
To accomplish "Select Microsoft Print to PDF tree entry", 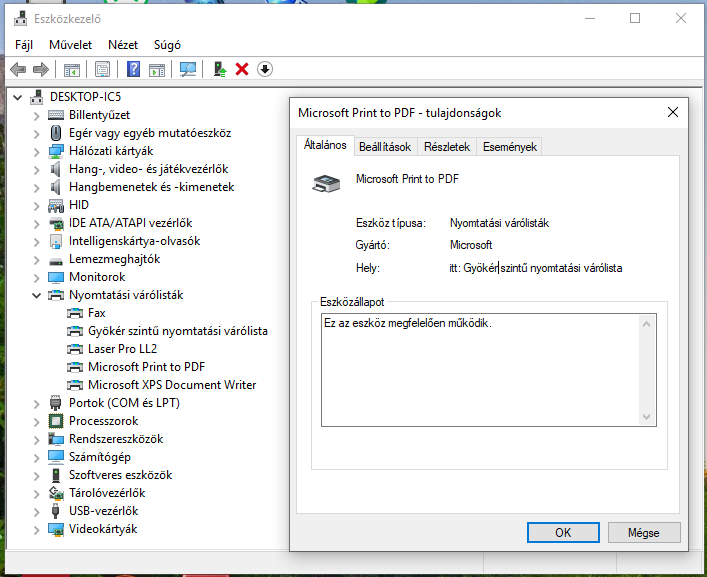I will pos(146,367).
